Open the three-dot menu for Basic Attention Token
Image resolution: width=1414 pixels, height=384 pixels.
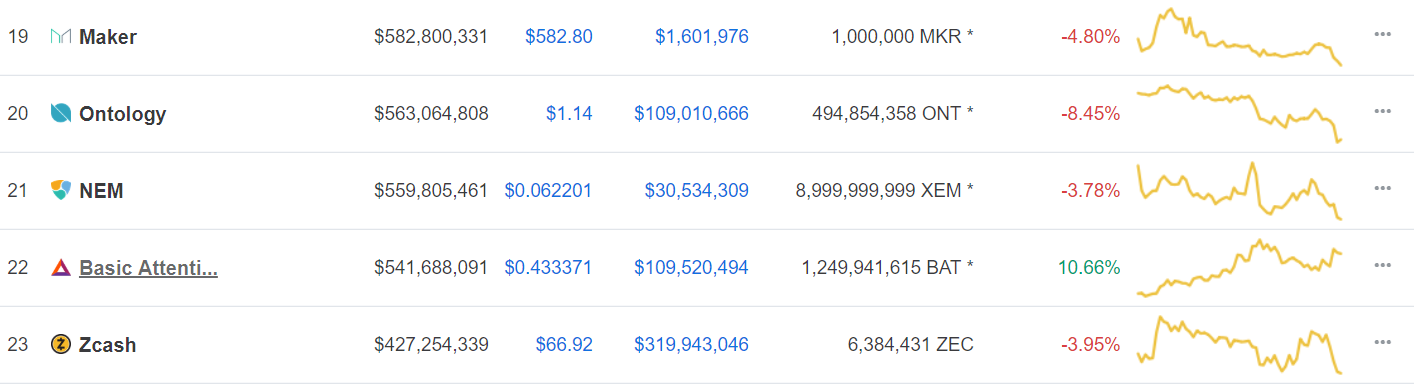(1383, 265)
